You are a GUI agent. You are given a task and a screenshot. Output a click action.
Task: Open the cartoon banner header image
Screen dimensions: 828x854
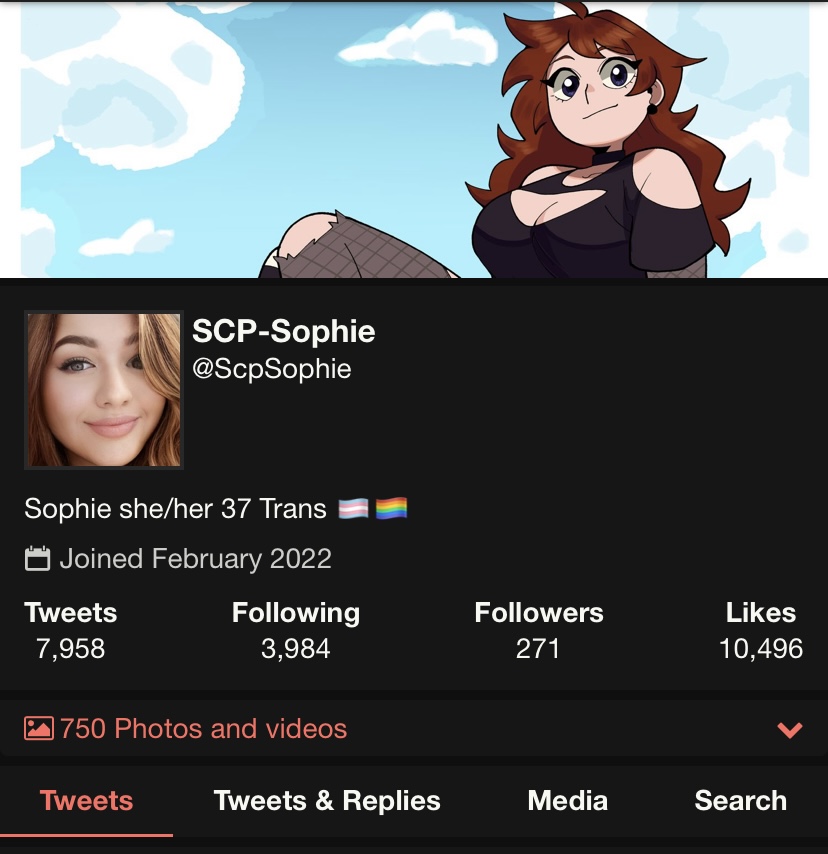tap(415, 139)
